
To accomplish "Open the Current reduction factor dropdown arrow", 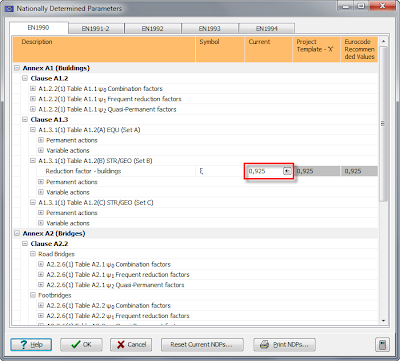I will point(287,171).
